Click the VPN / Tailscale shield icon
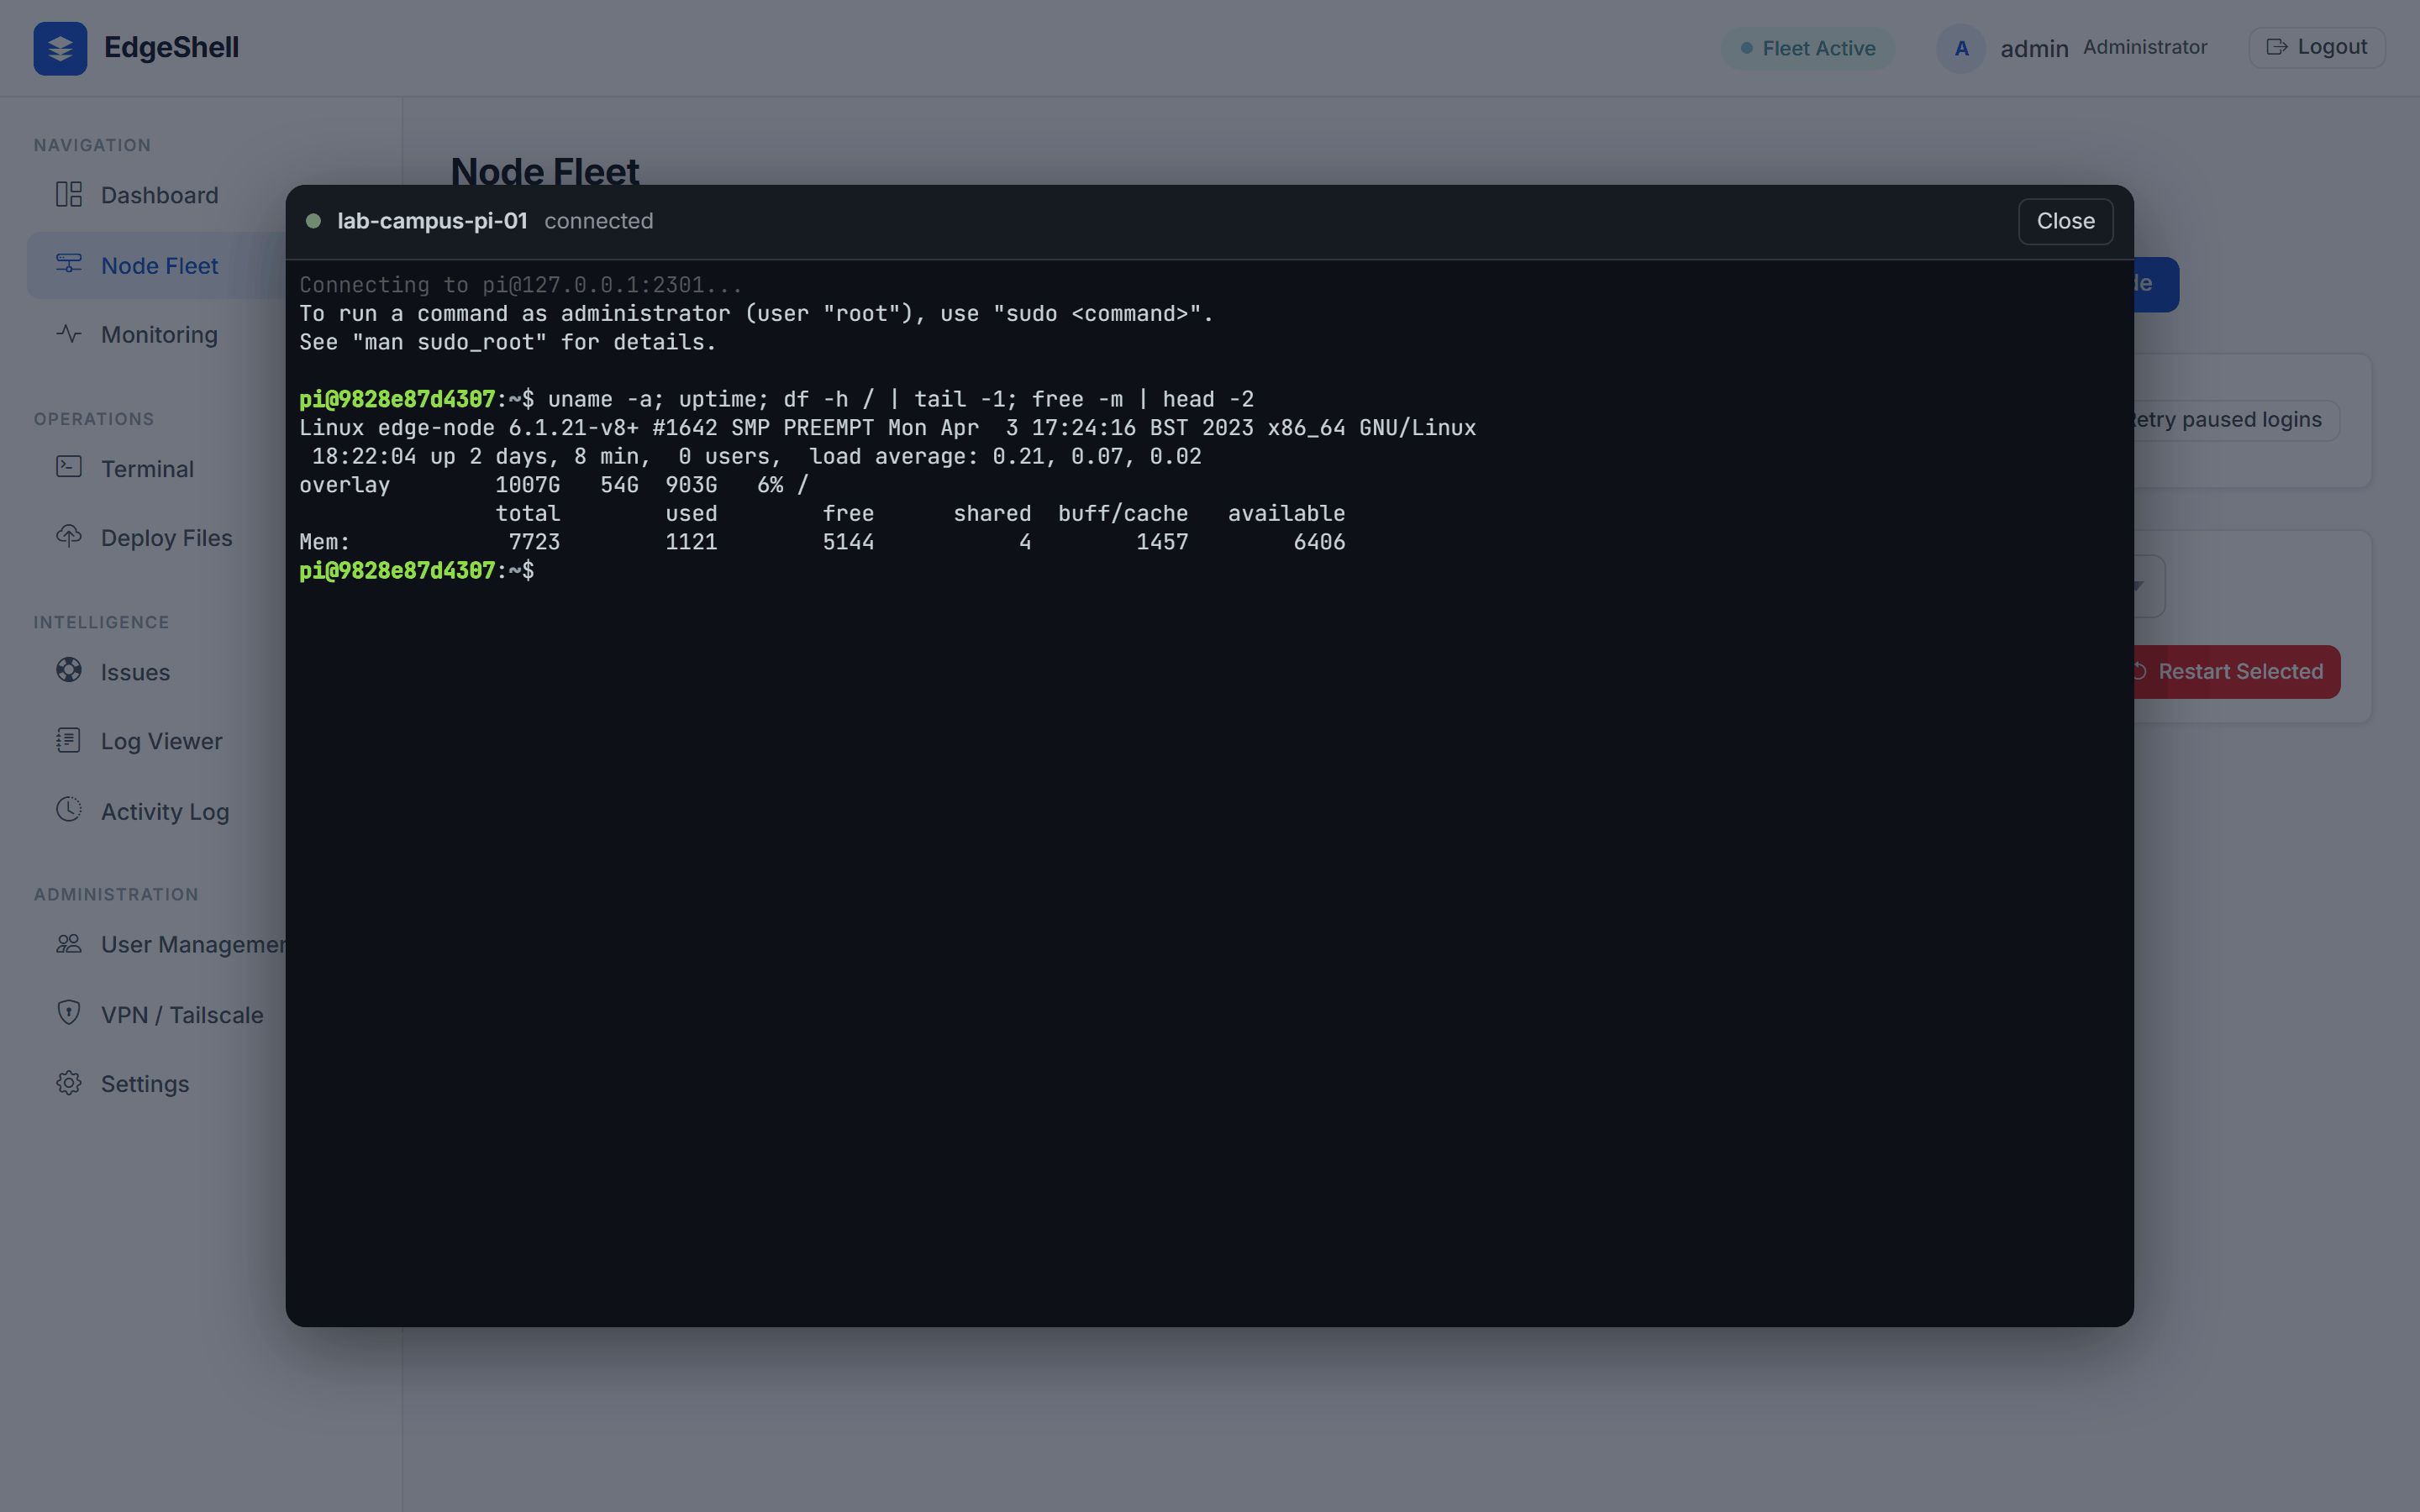The image size is (2420, 1512). pos(69,1013)
